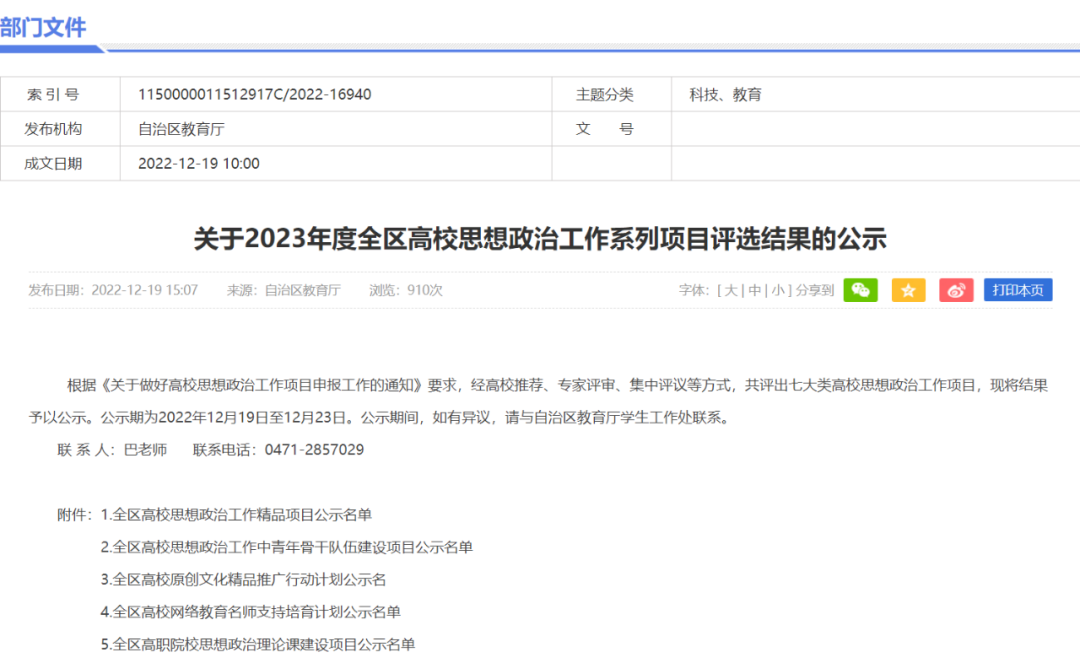The width and height of the screenshot is (1080, 663).
Task: Click the contact phone 0471-2857029
Action: 314,450
